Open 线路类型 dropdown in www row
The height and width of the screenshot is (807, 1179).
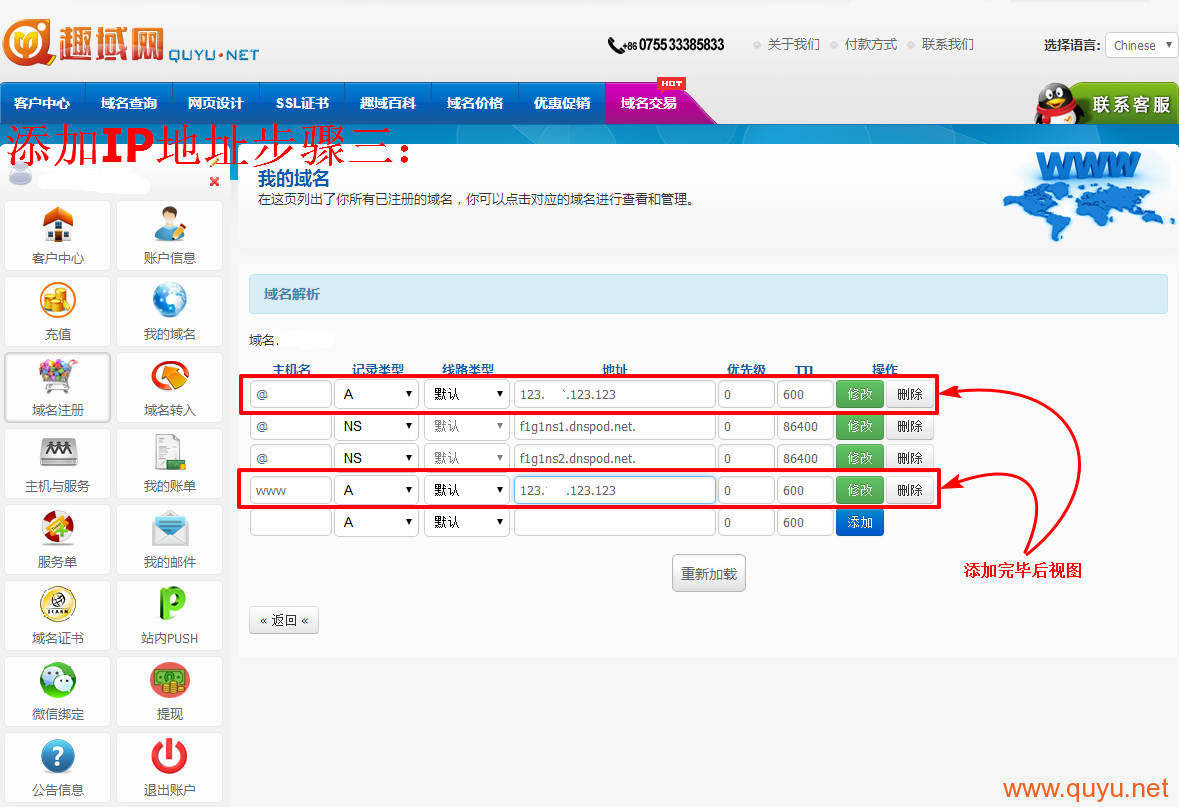tap(467, 490)
